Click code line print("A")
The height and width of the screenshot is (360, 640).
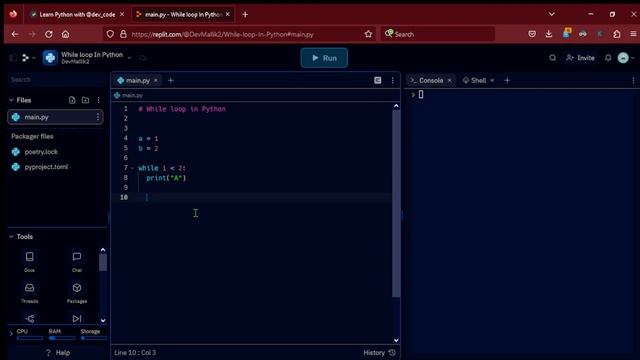click(166, 178)
